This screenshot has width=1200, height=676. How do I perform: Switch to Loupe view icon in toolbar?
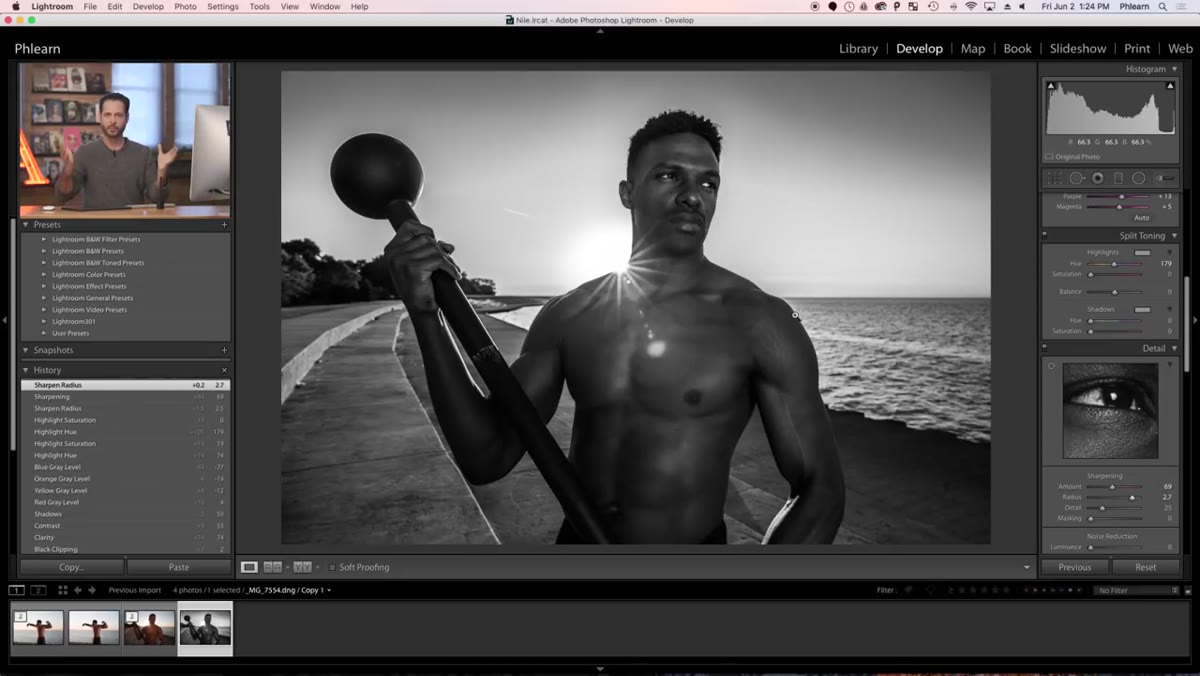tap(249, 567)
